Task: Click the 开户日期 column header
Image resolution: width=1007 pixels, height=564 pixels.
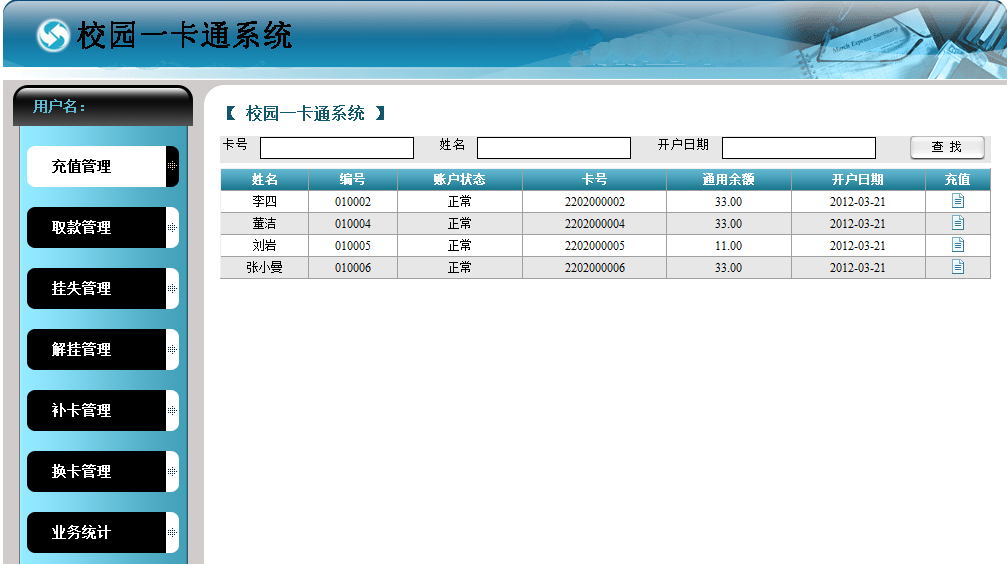Action: 858,179
